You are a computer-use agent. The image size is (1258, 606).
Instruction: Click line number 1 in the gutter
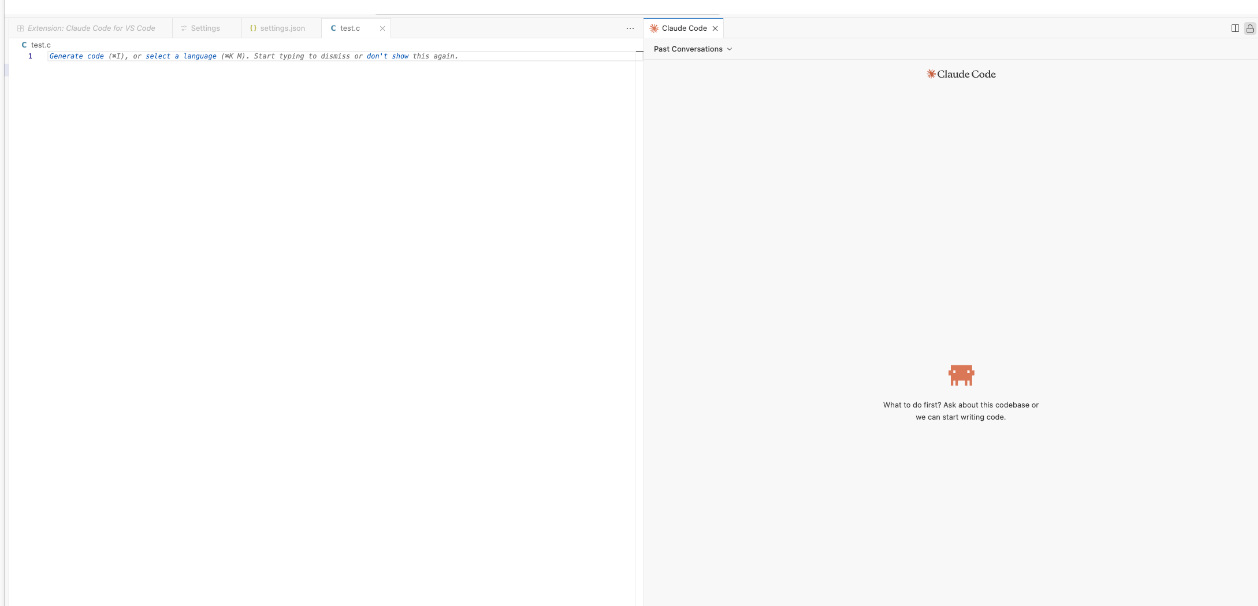30,56
